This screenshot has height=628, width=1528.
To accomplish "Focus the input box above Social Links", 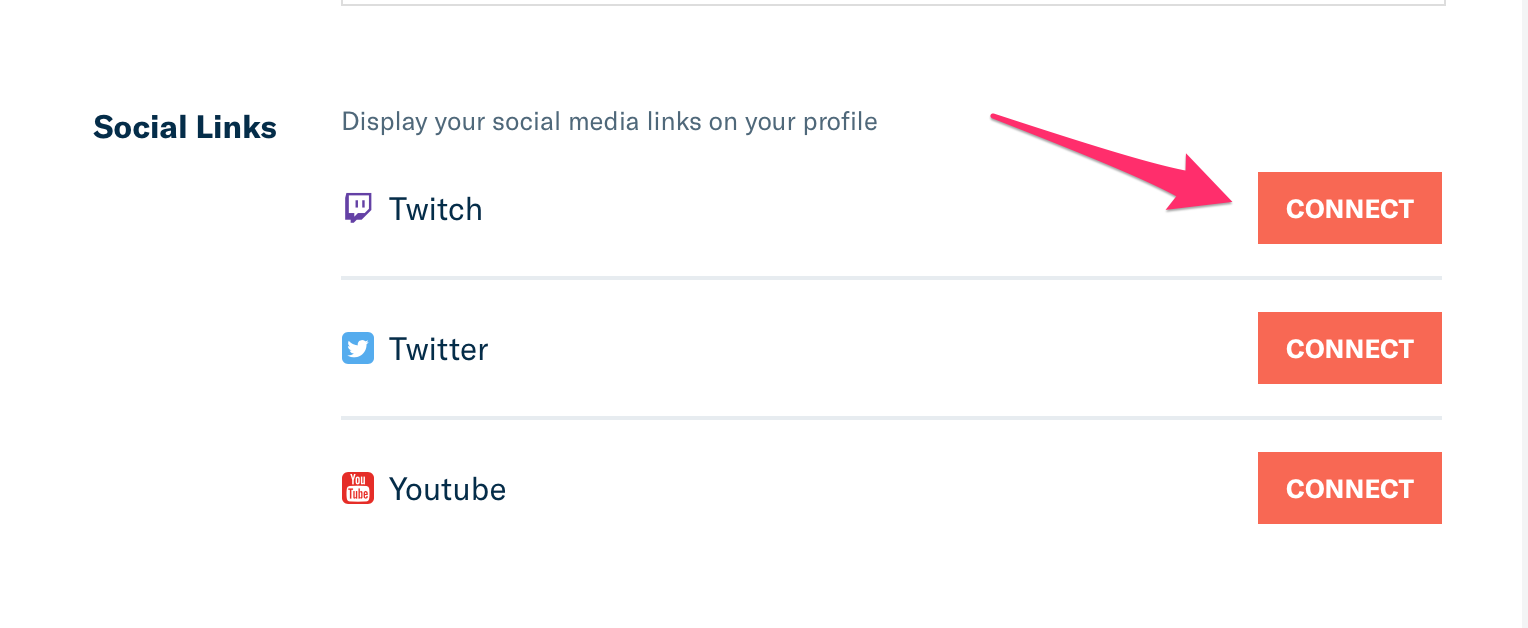I will [893, 3].
